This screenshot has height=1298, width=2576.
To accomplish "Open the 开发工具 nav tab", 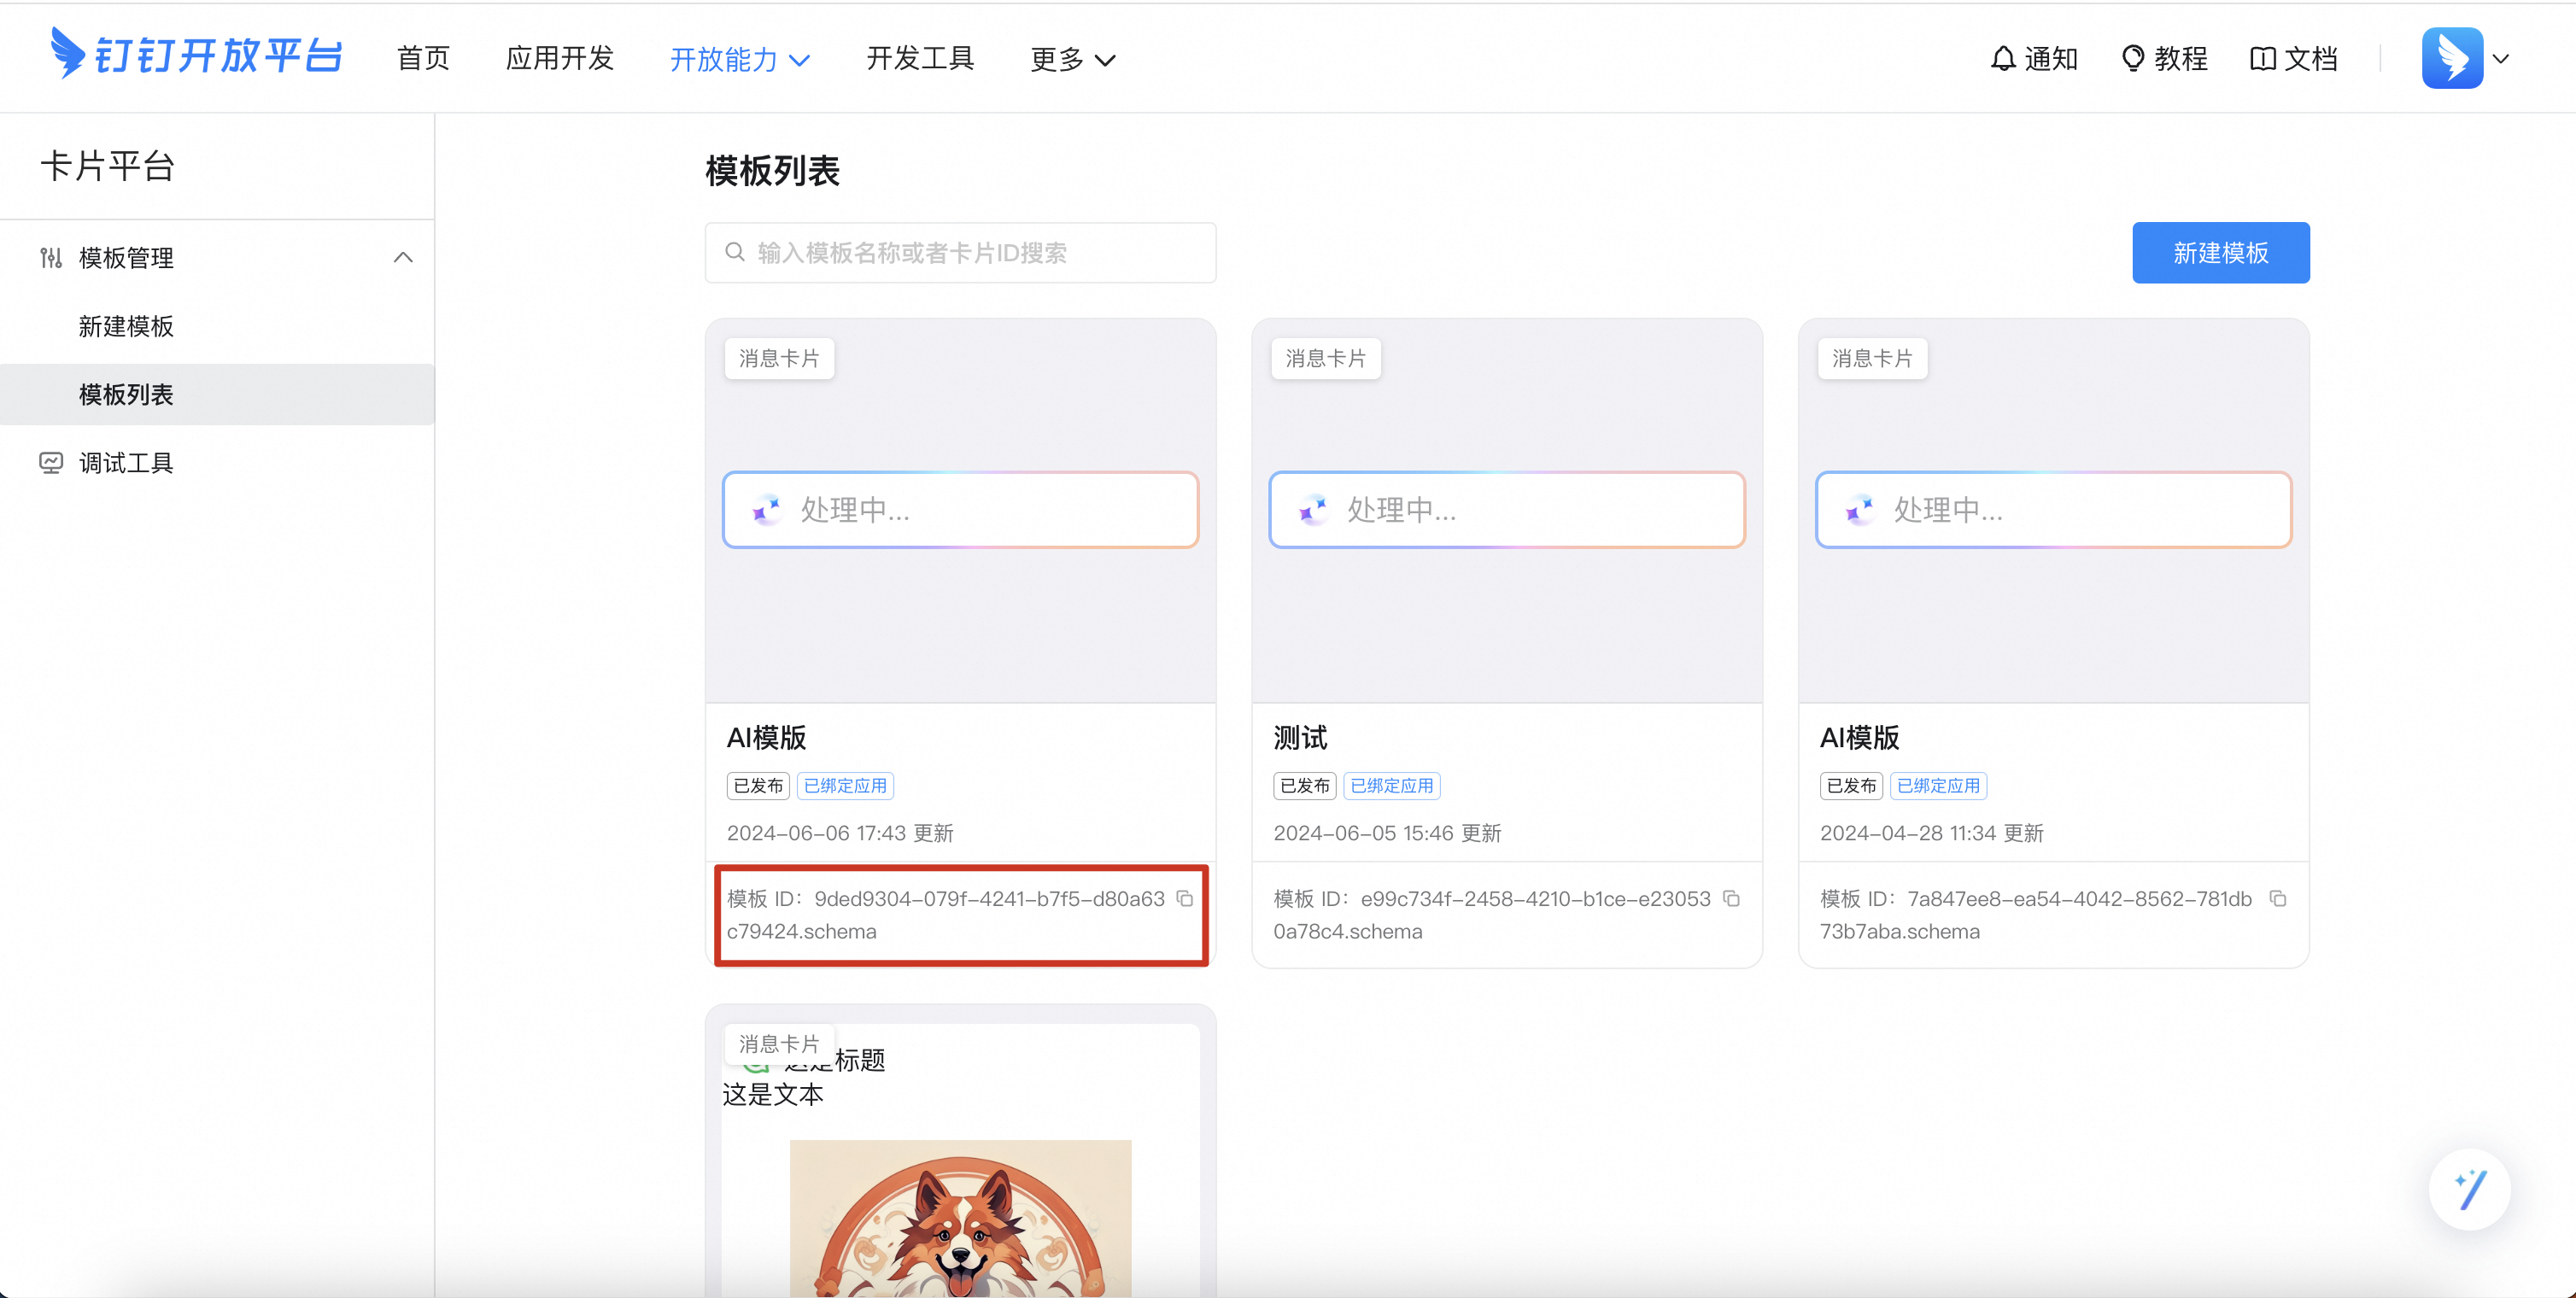I will [x=919, y=59].
